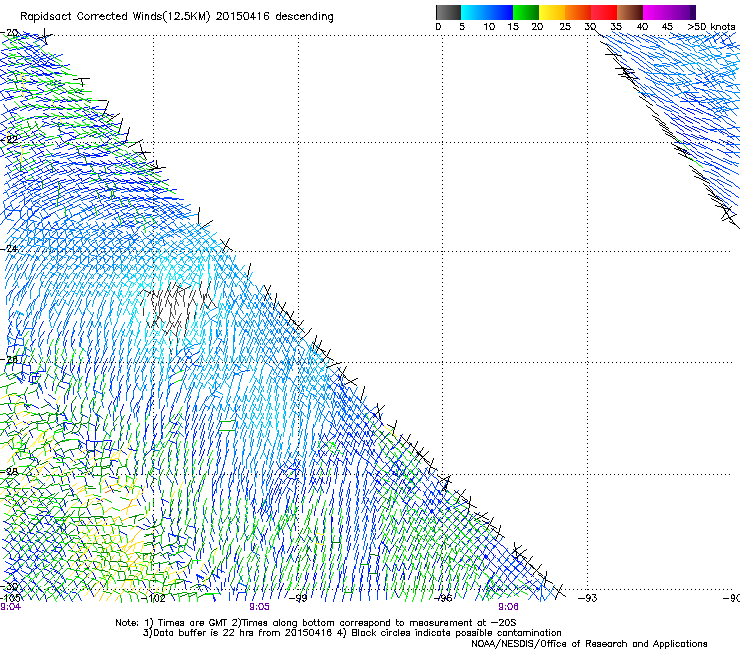Click the '20150416 descending' date text in title
Screen dimensions: 740x650
pos(275,17)
